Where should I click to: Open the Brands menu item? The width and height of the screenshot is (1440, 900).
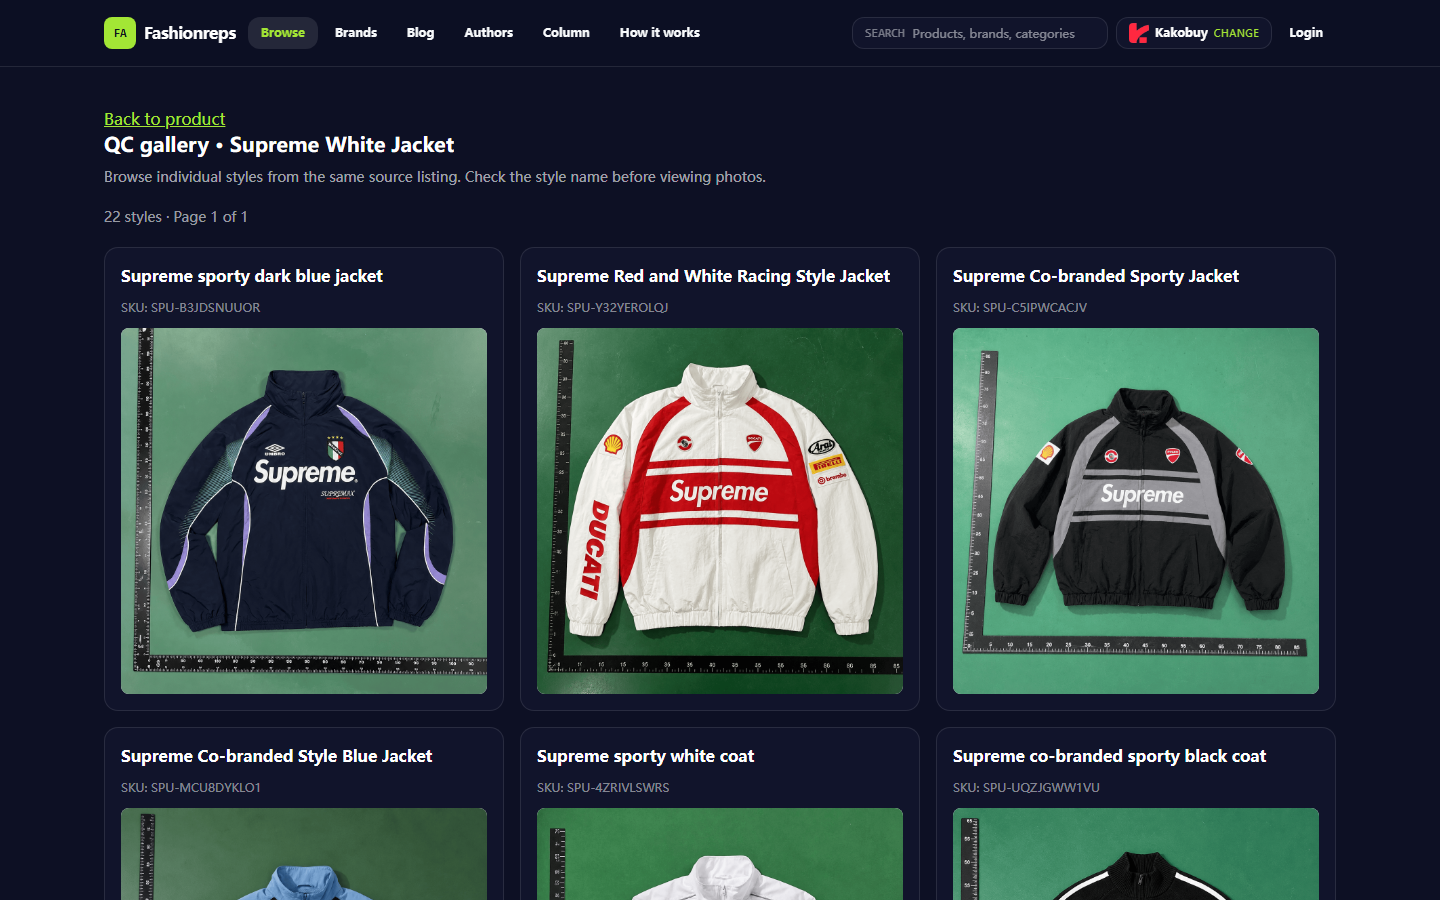(356, 33)
